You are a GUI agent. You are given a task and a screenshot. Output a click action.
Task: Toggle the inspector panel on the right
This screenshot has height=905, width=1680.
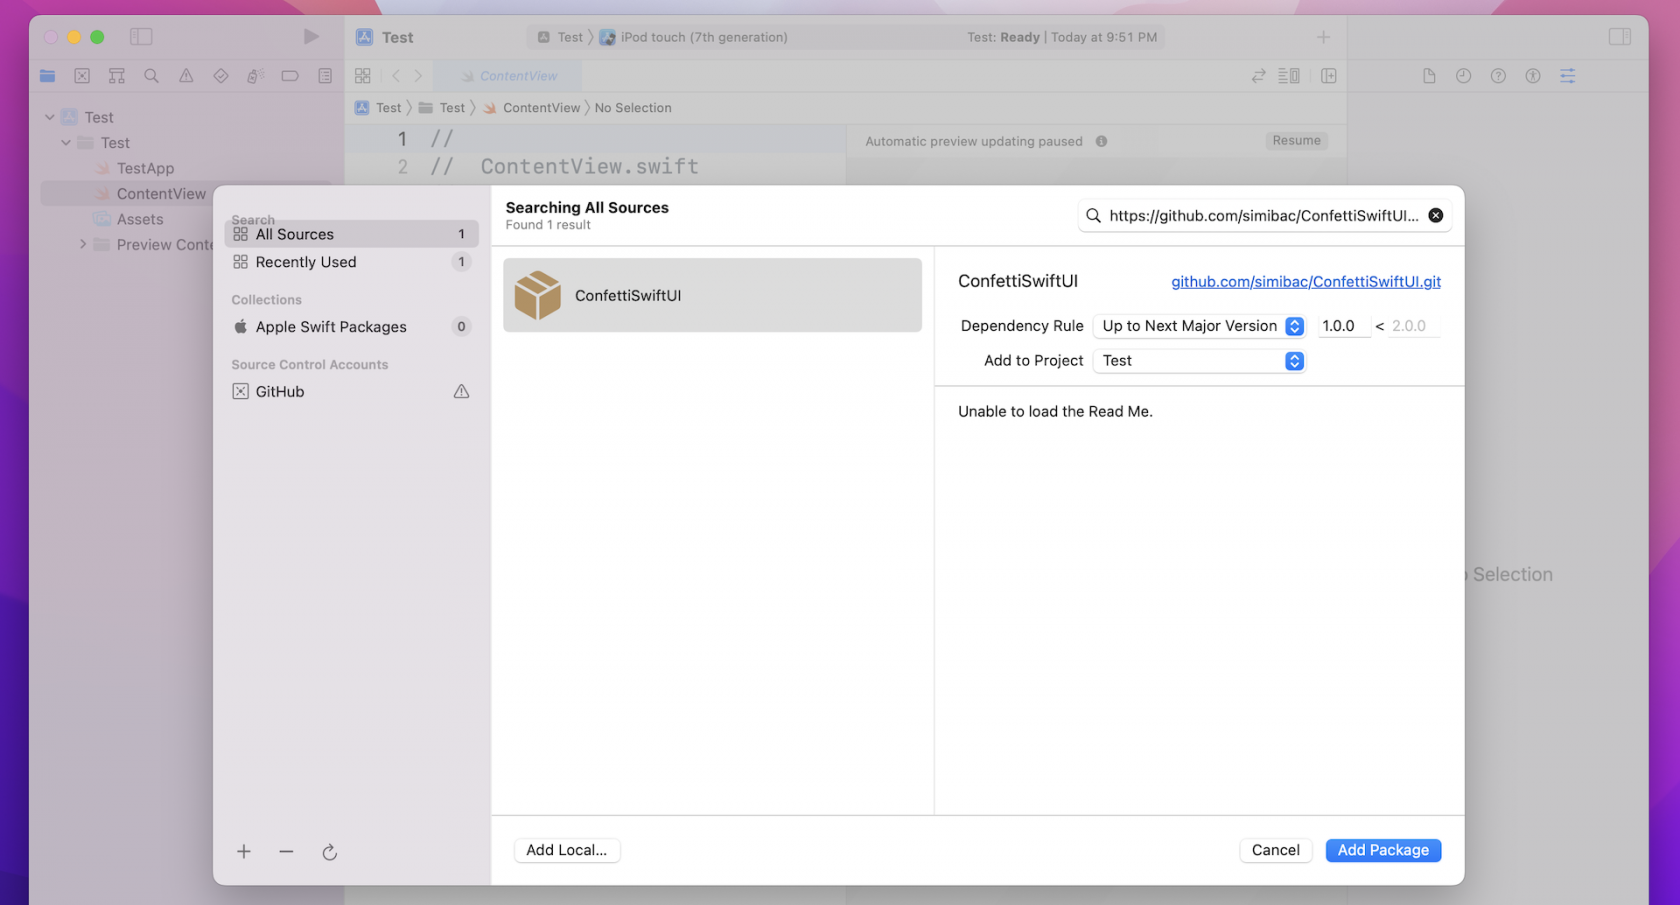point(1619,37)
